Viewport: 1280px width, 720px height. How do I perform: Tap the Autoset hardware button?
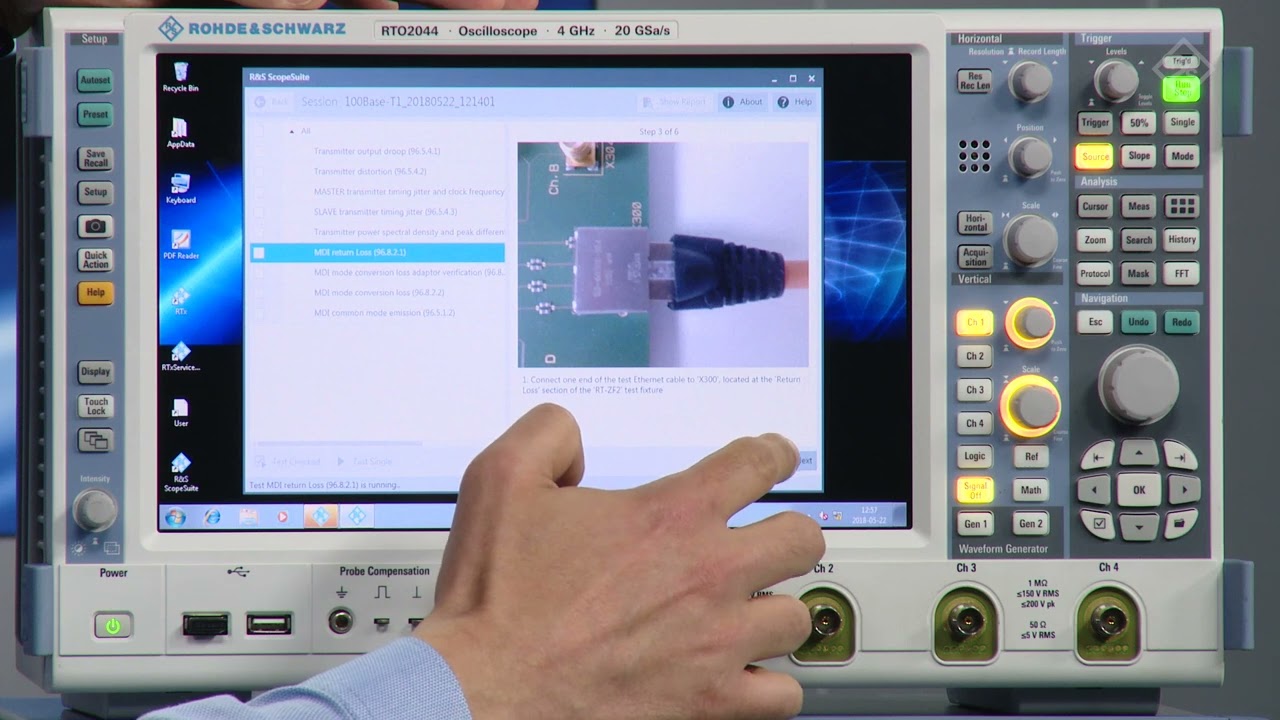[96, 80]
